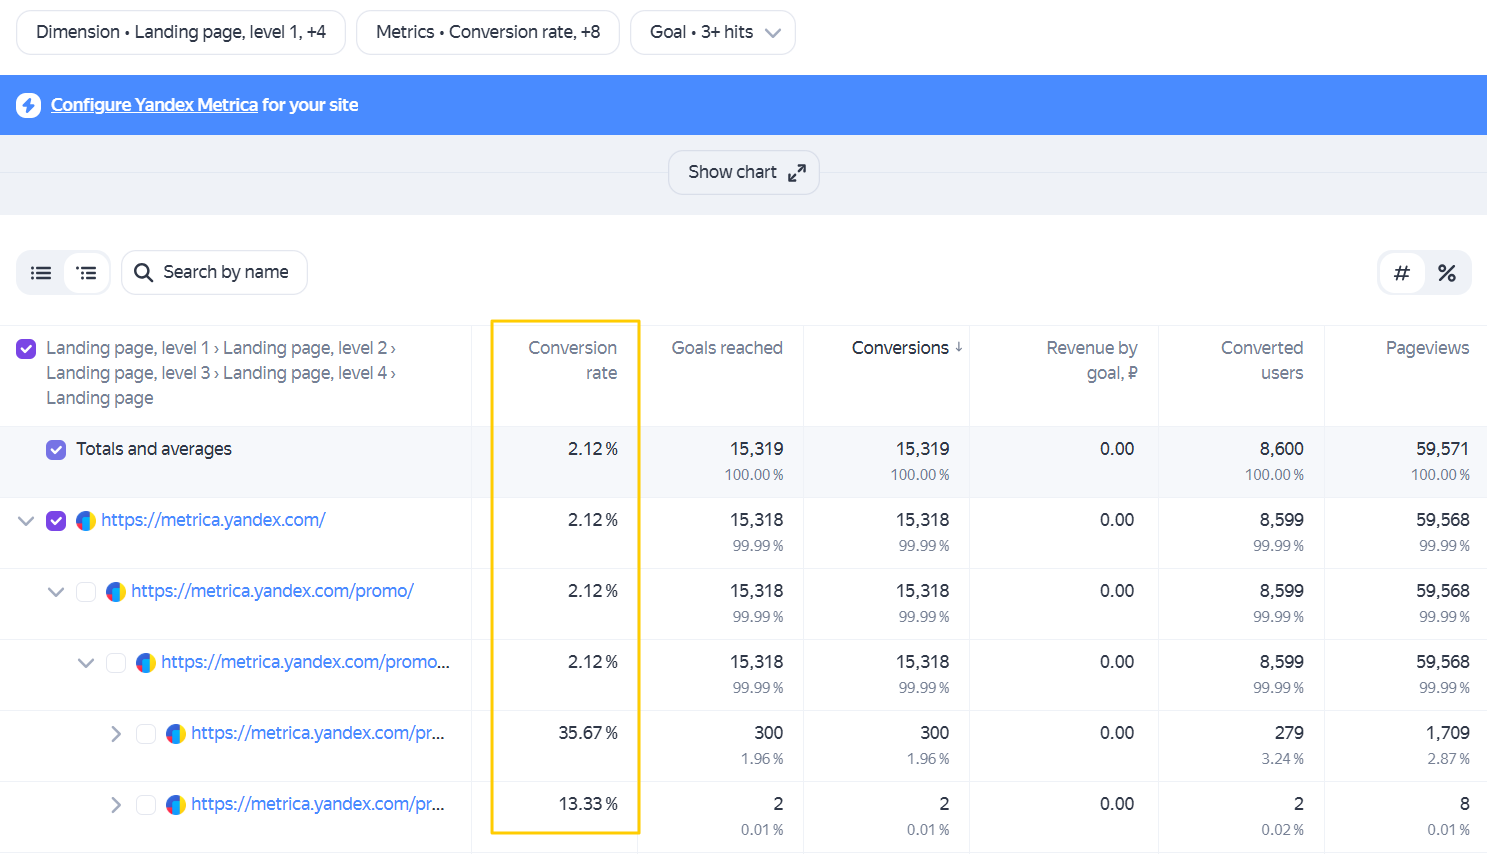This screenshot has width=1487, height=854.
Task: Uncheck the metrica.yandex.com/ row checkbox
Action: pyautogui.click(x=57, y=521)
